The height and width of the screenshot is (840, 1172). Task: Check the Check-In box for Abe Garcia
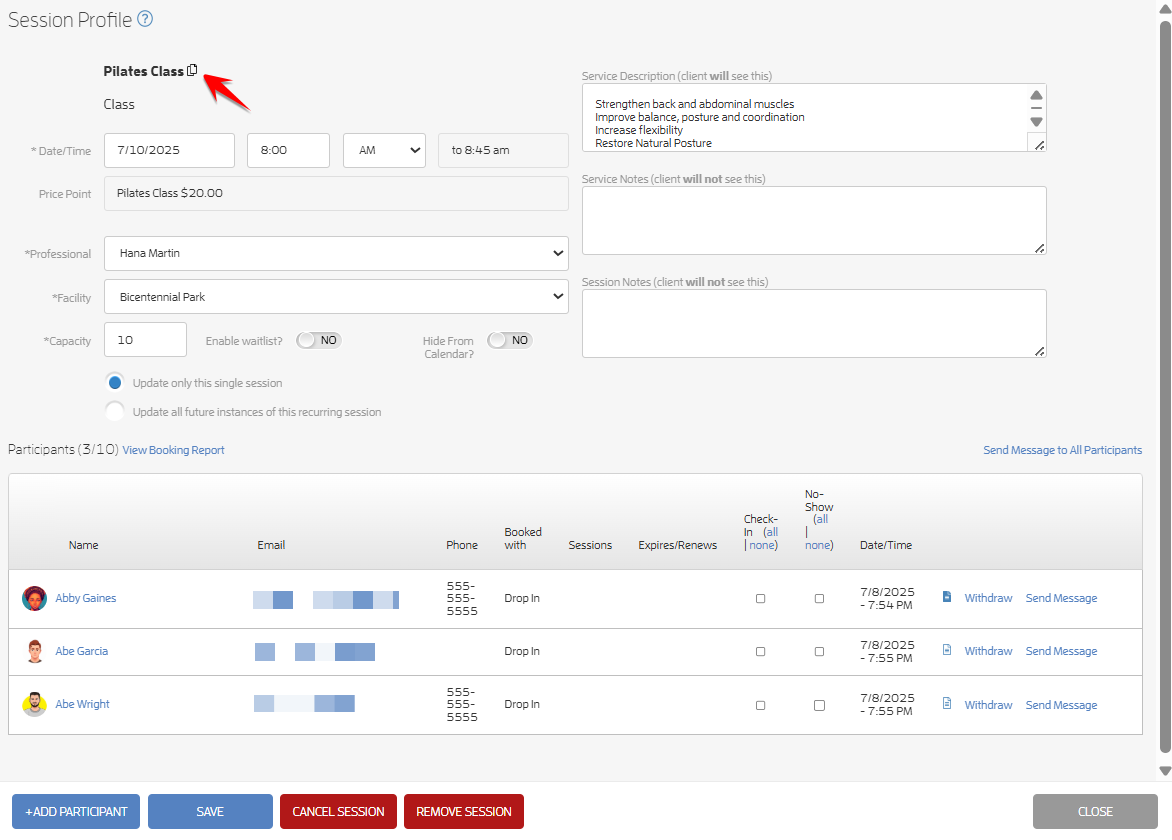coord(760,652)
